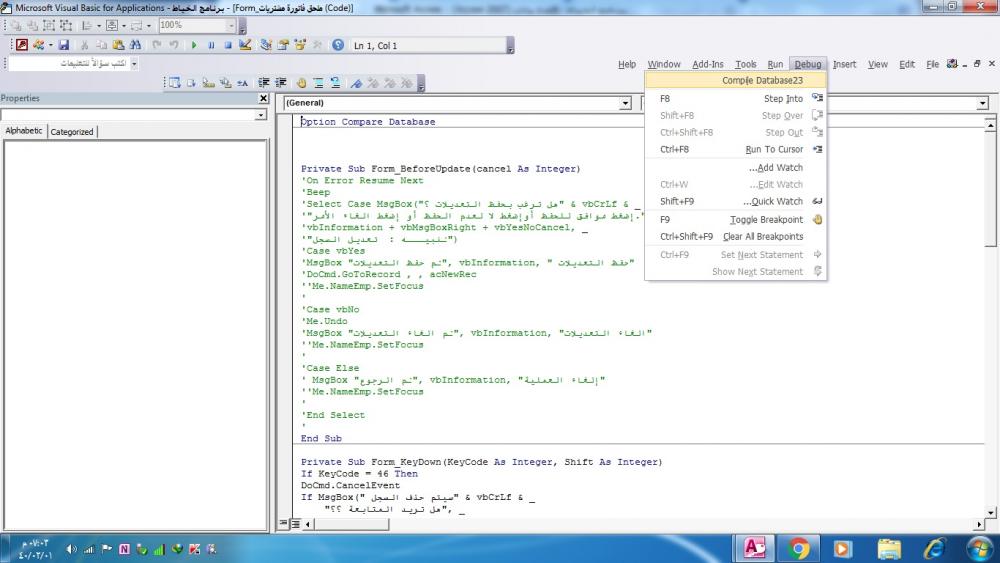Viewport: 1000px width, 563px height.
Task: Click the volume speaker tray icon
Action: (71, 548)
